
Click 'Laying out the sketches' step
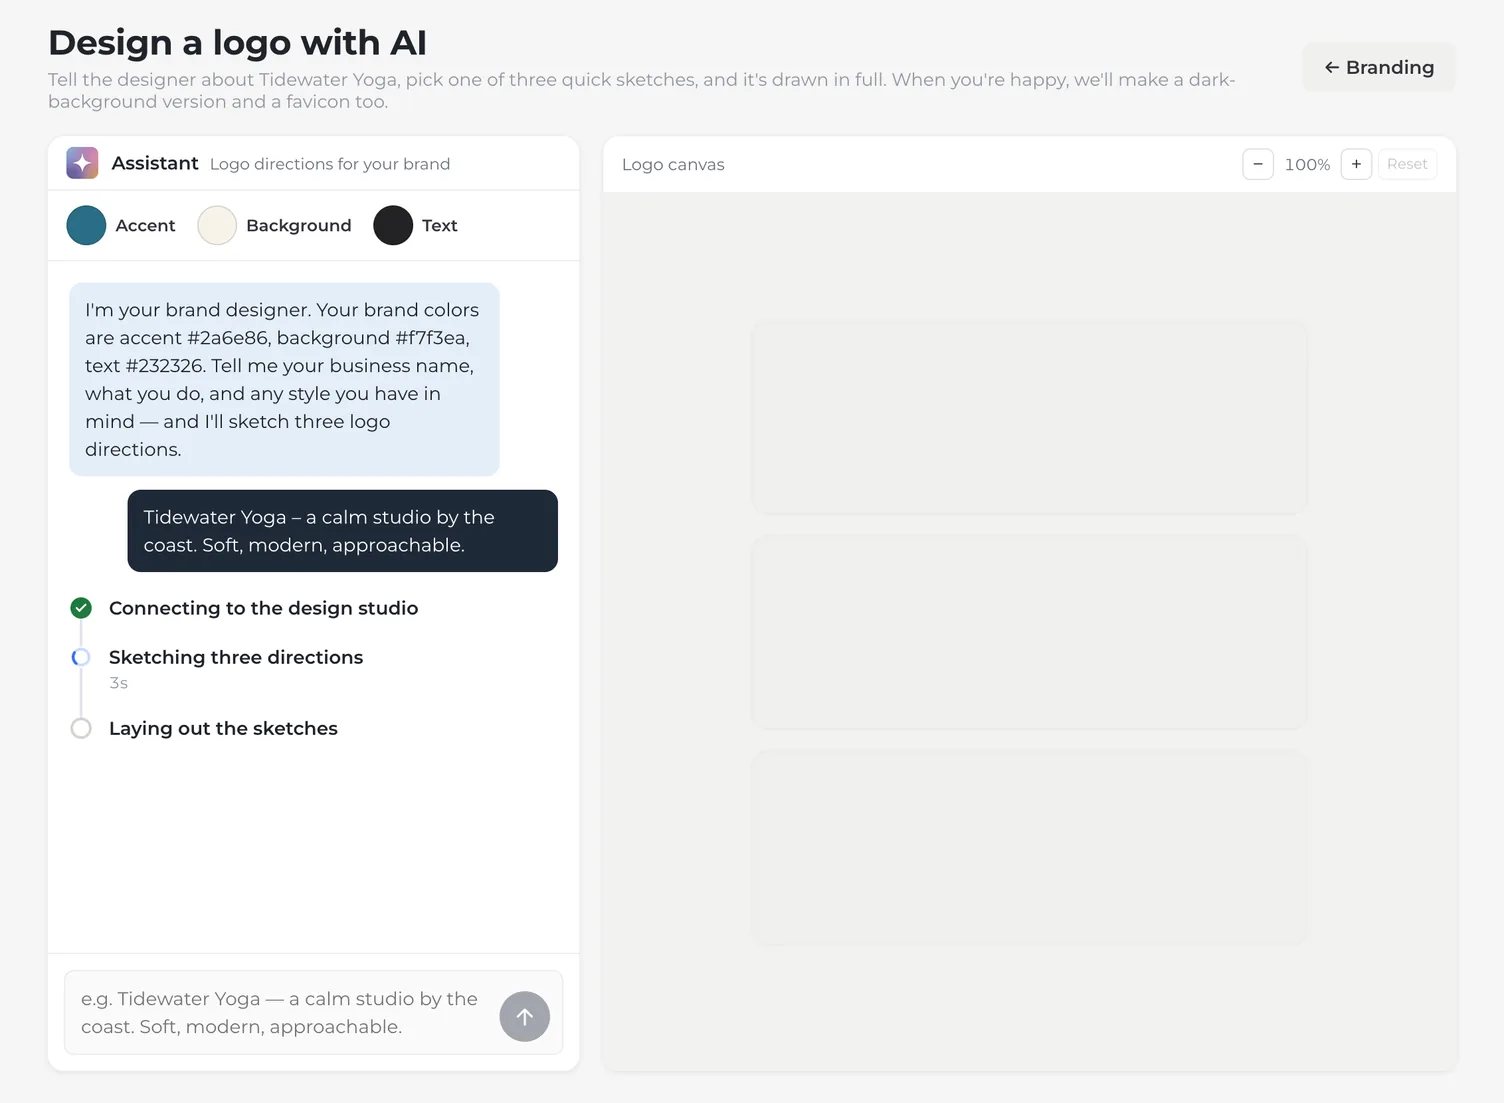pyautogui.click(x=223, y=728)
